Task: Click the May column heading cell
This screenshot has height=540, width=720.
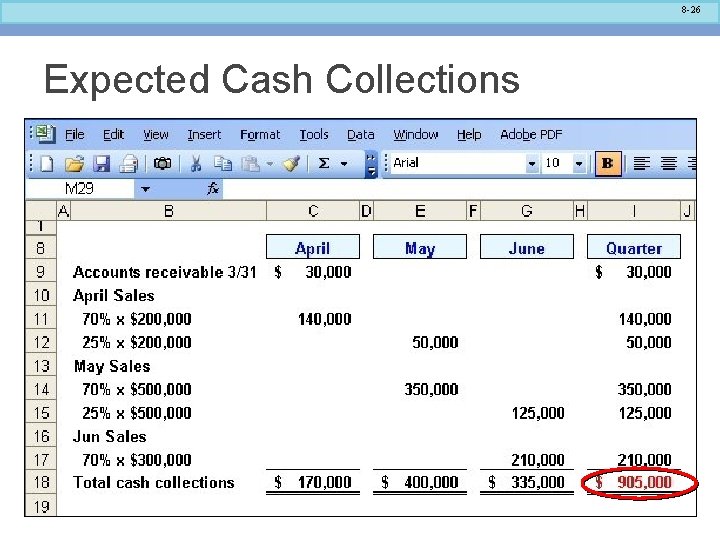Action: point(420,247)
